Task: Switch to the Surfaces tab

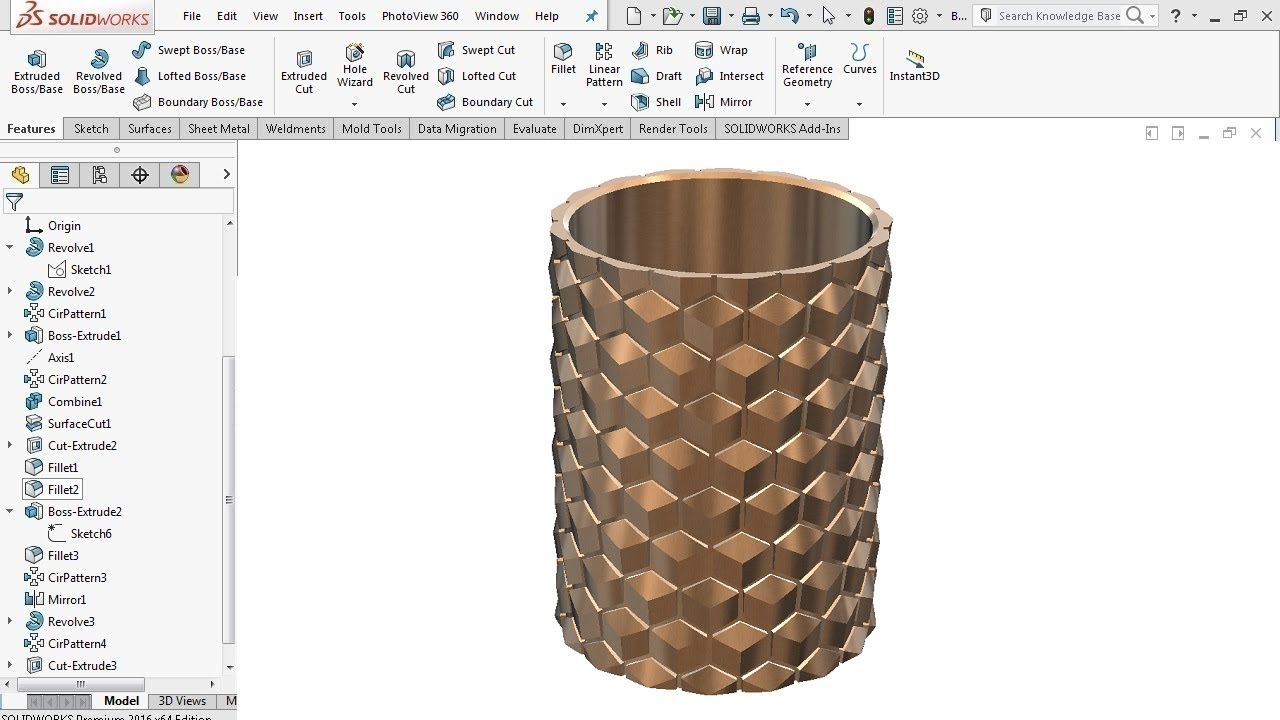Action: (150, 129)
